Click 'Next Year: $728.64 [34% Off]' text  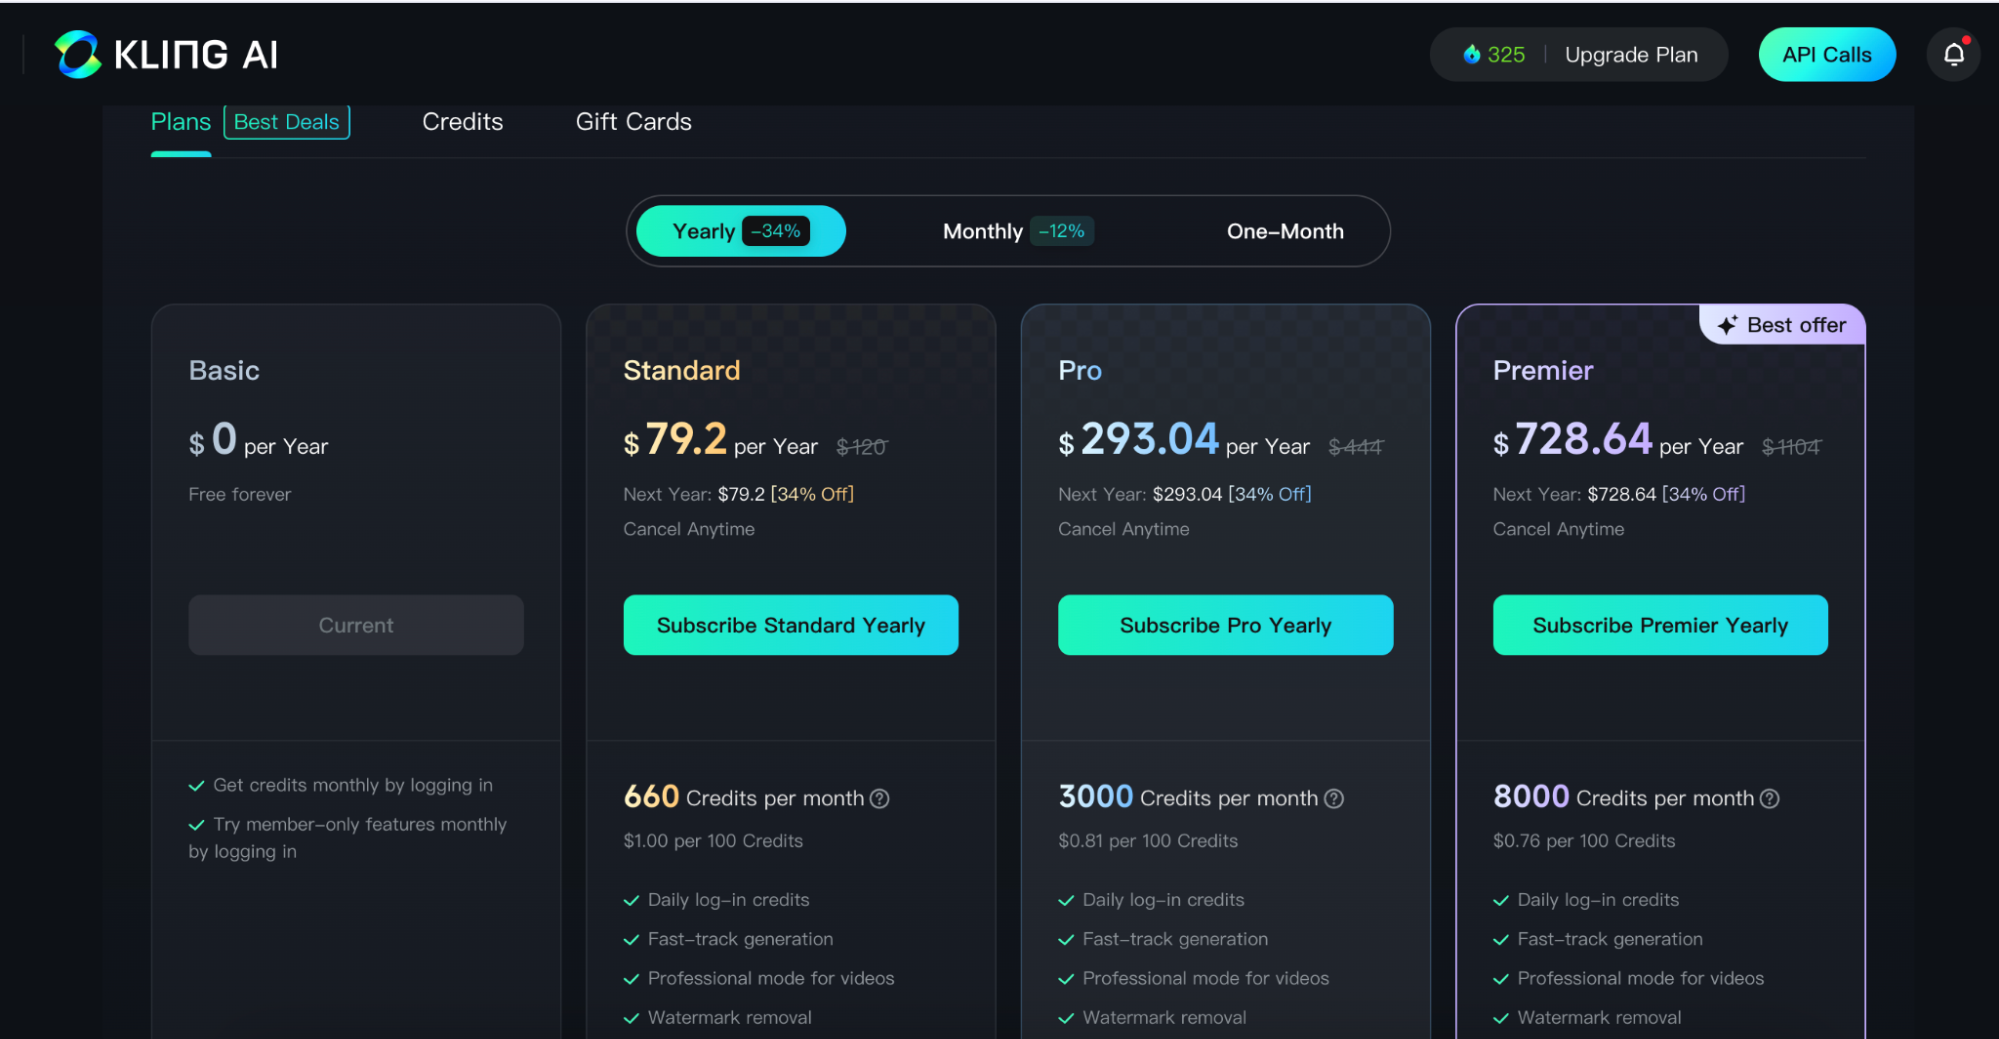tap(1619, 494)
